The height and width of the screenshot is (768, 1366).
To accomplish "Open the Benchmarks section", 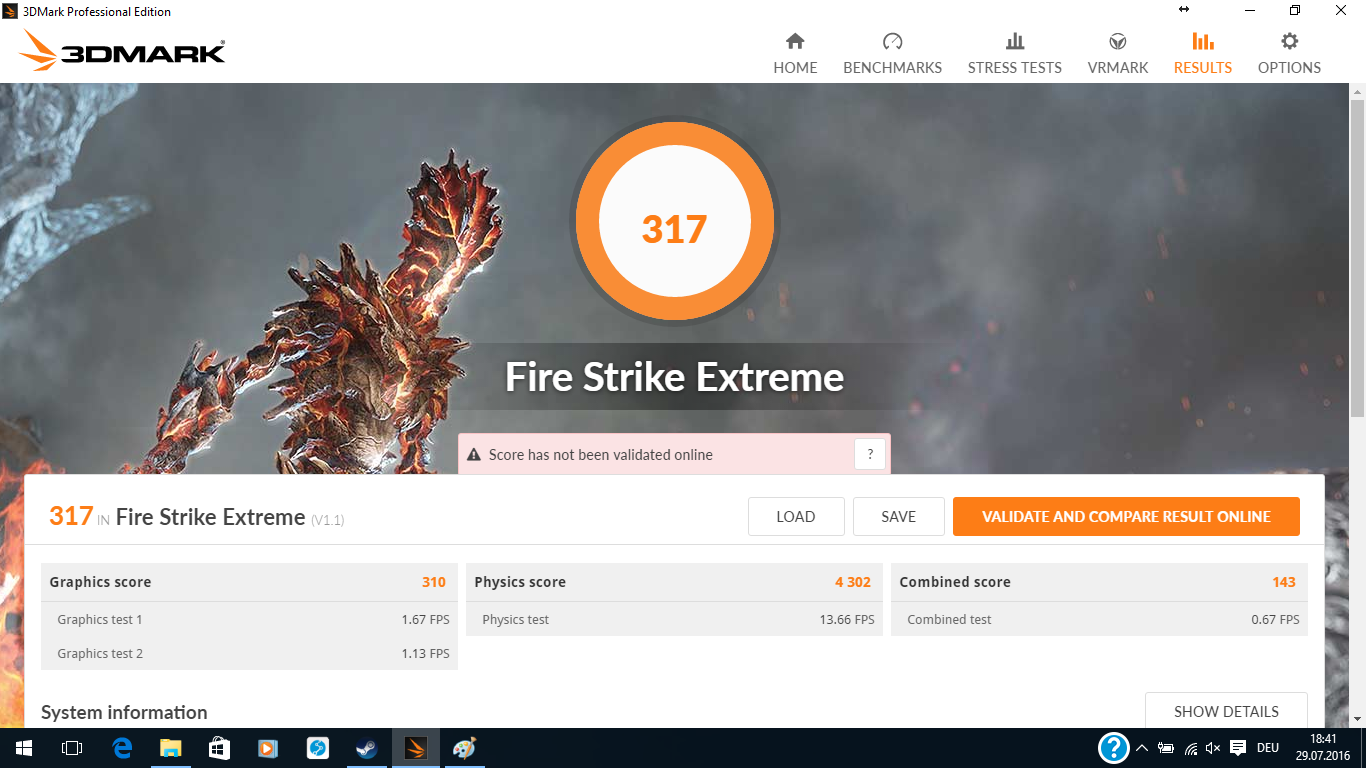I will (892, 54).
